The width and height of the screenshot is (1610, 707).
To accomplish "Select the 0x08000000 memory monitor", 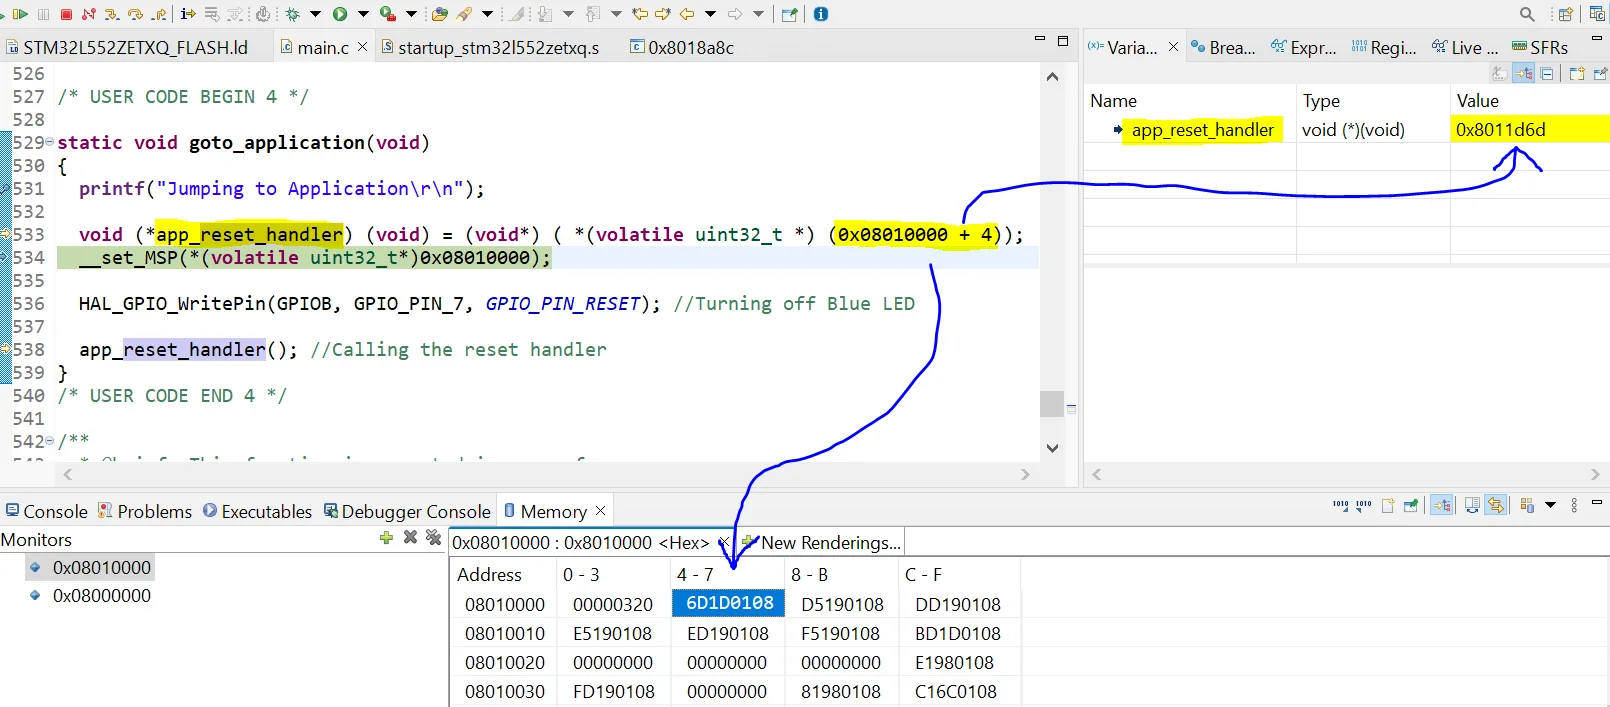I will (101, 596).
